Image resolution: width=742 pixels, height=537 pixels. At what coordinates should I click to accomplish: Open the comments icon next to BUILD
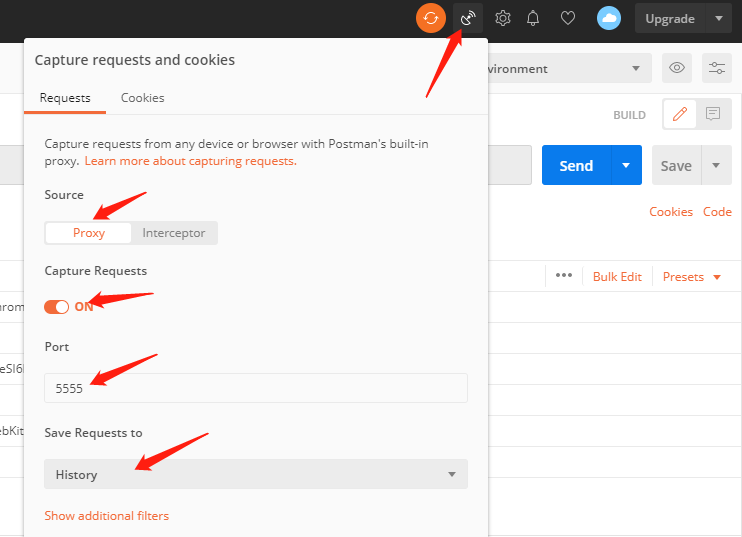(x=713, y=114)
